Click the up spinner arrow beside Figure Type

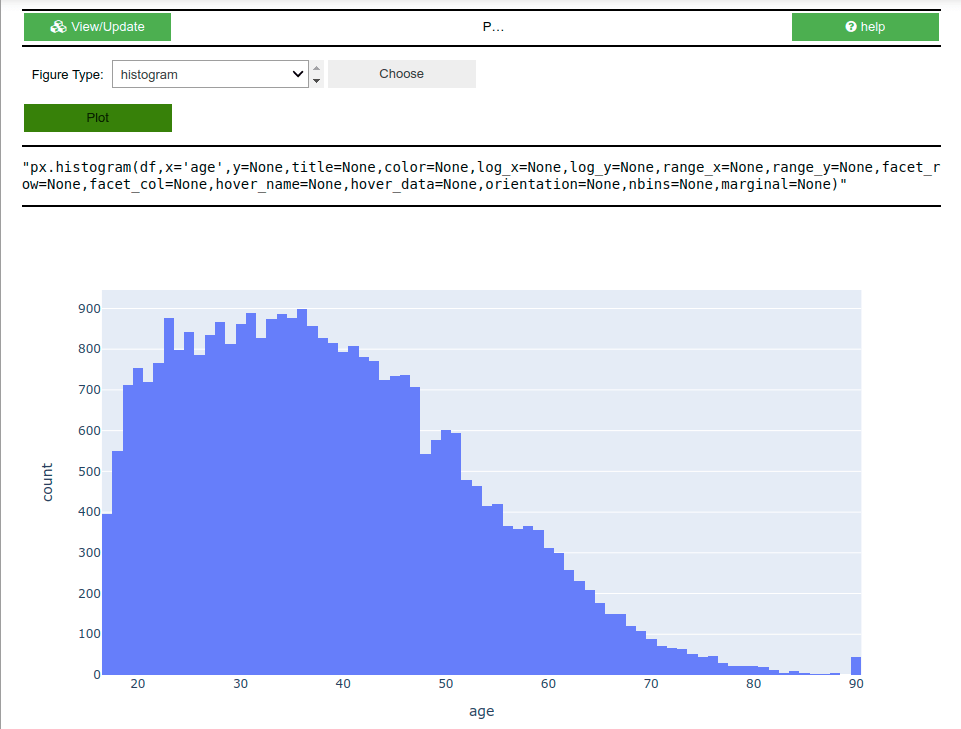317,68
